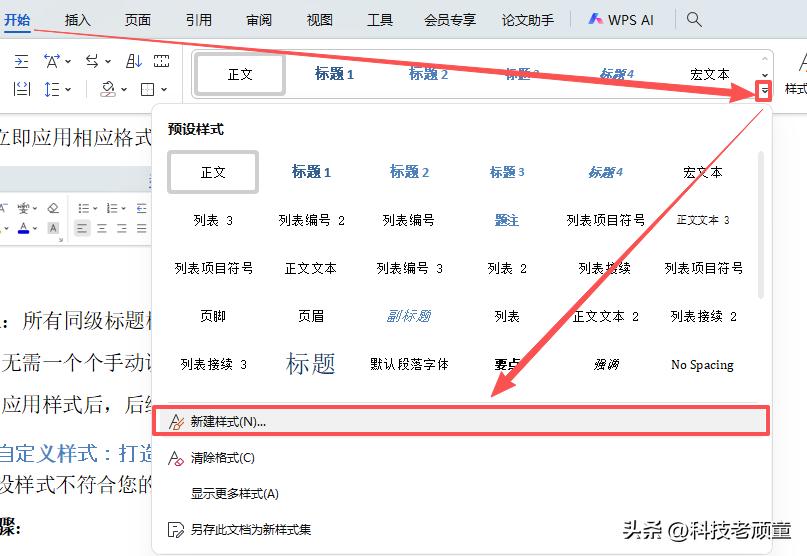Screen dimensions: 807x556
Task: Apply 默认段落字体 style in the preset panel
Action: [x=409, y=364]
